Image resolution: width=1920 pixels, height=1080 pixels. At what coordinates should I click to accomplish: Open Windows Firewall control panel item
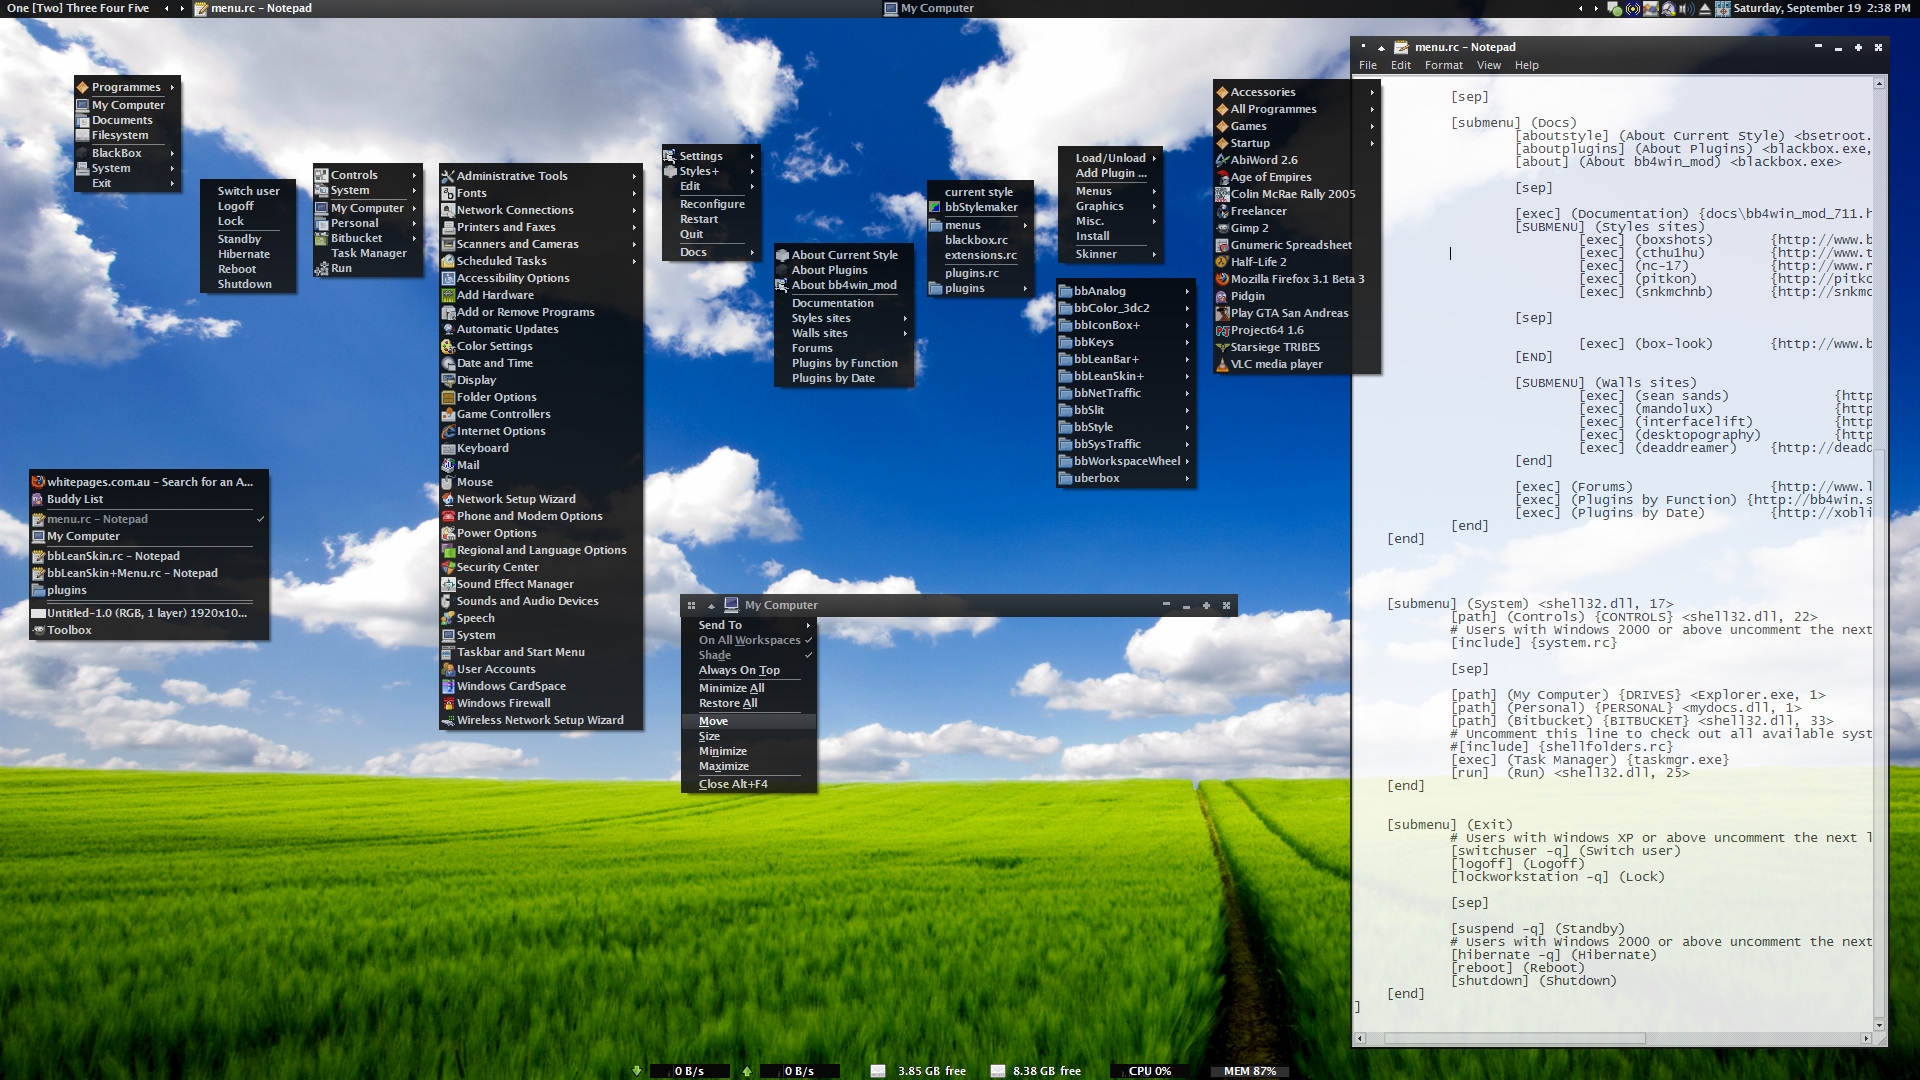pyautogui.click(x=503, y=703)
